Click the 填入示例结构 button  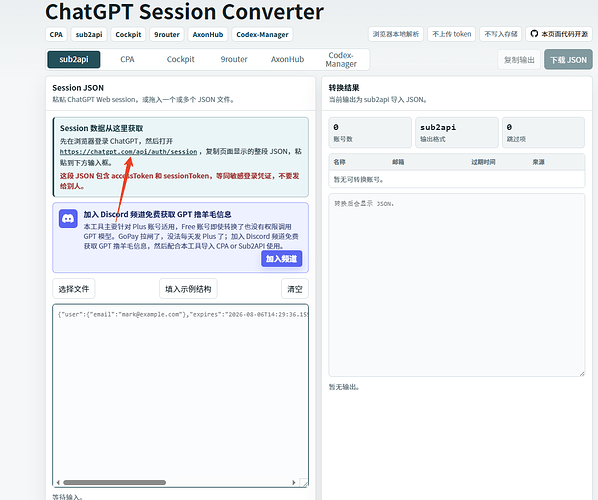coord(188,289)
